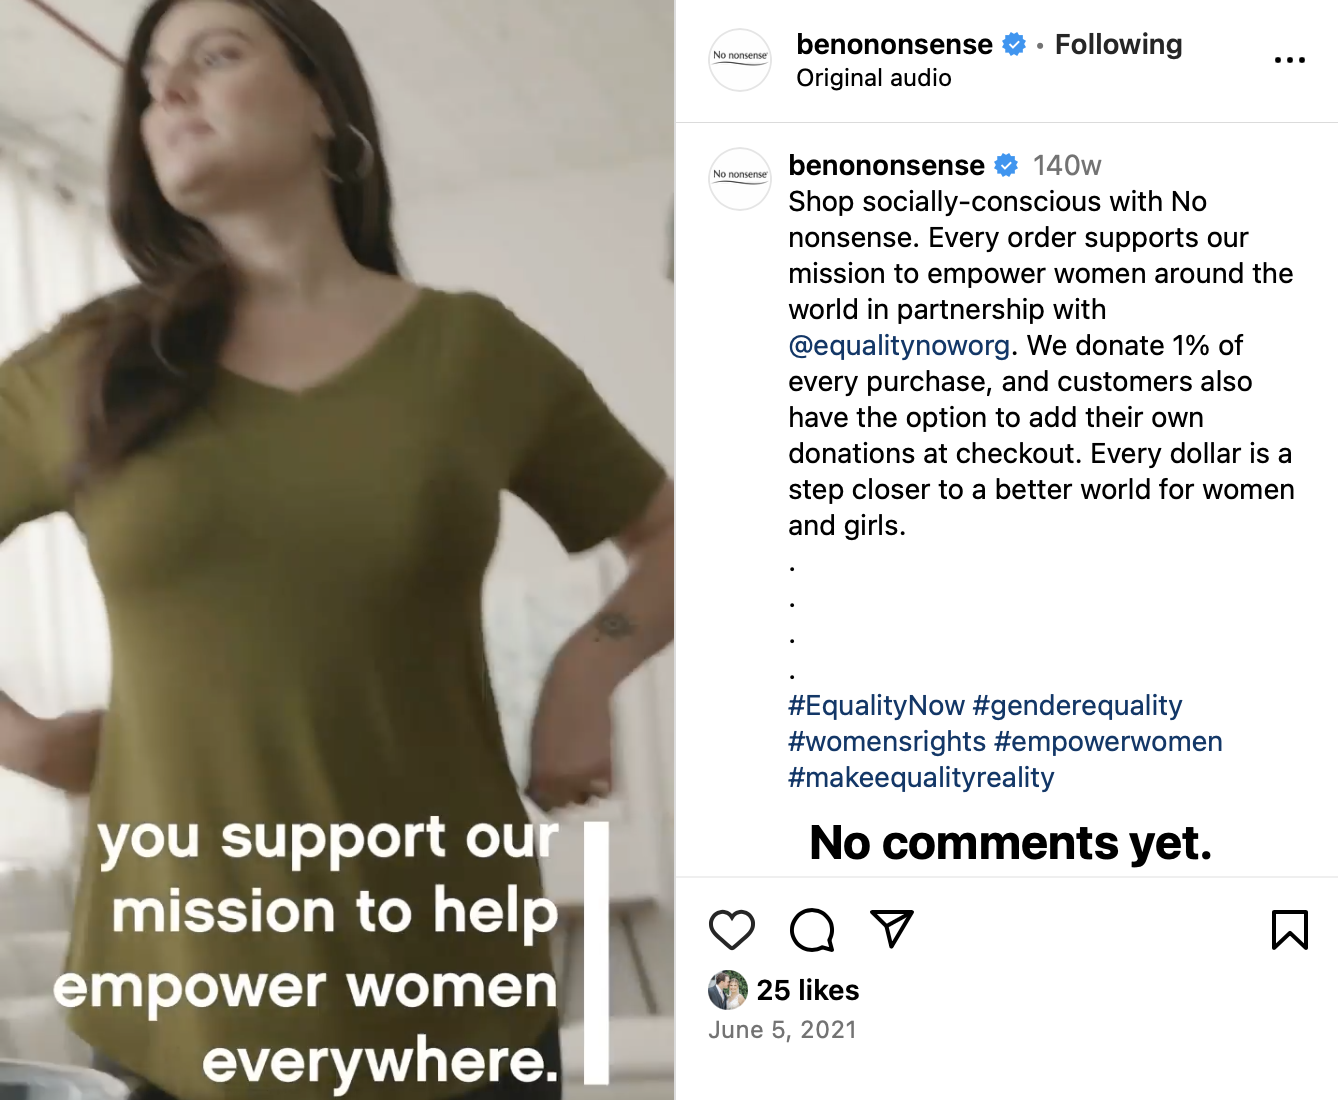Like the post with the heart icon

732,930
